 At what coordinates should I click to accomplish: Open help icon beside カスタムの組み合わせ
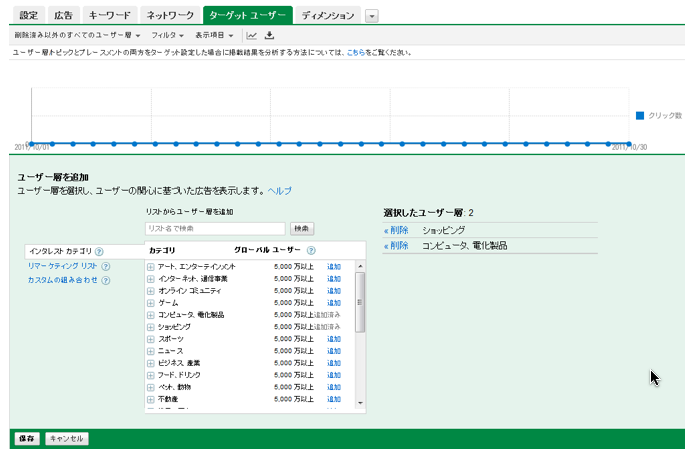[106, 280]
